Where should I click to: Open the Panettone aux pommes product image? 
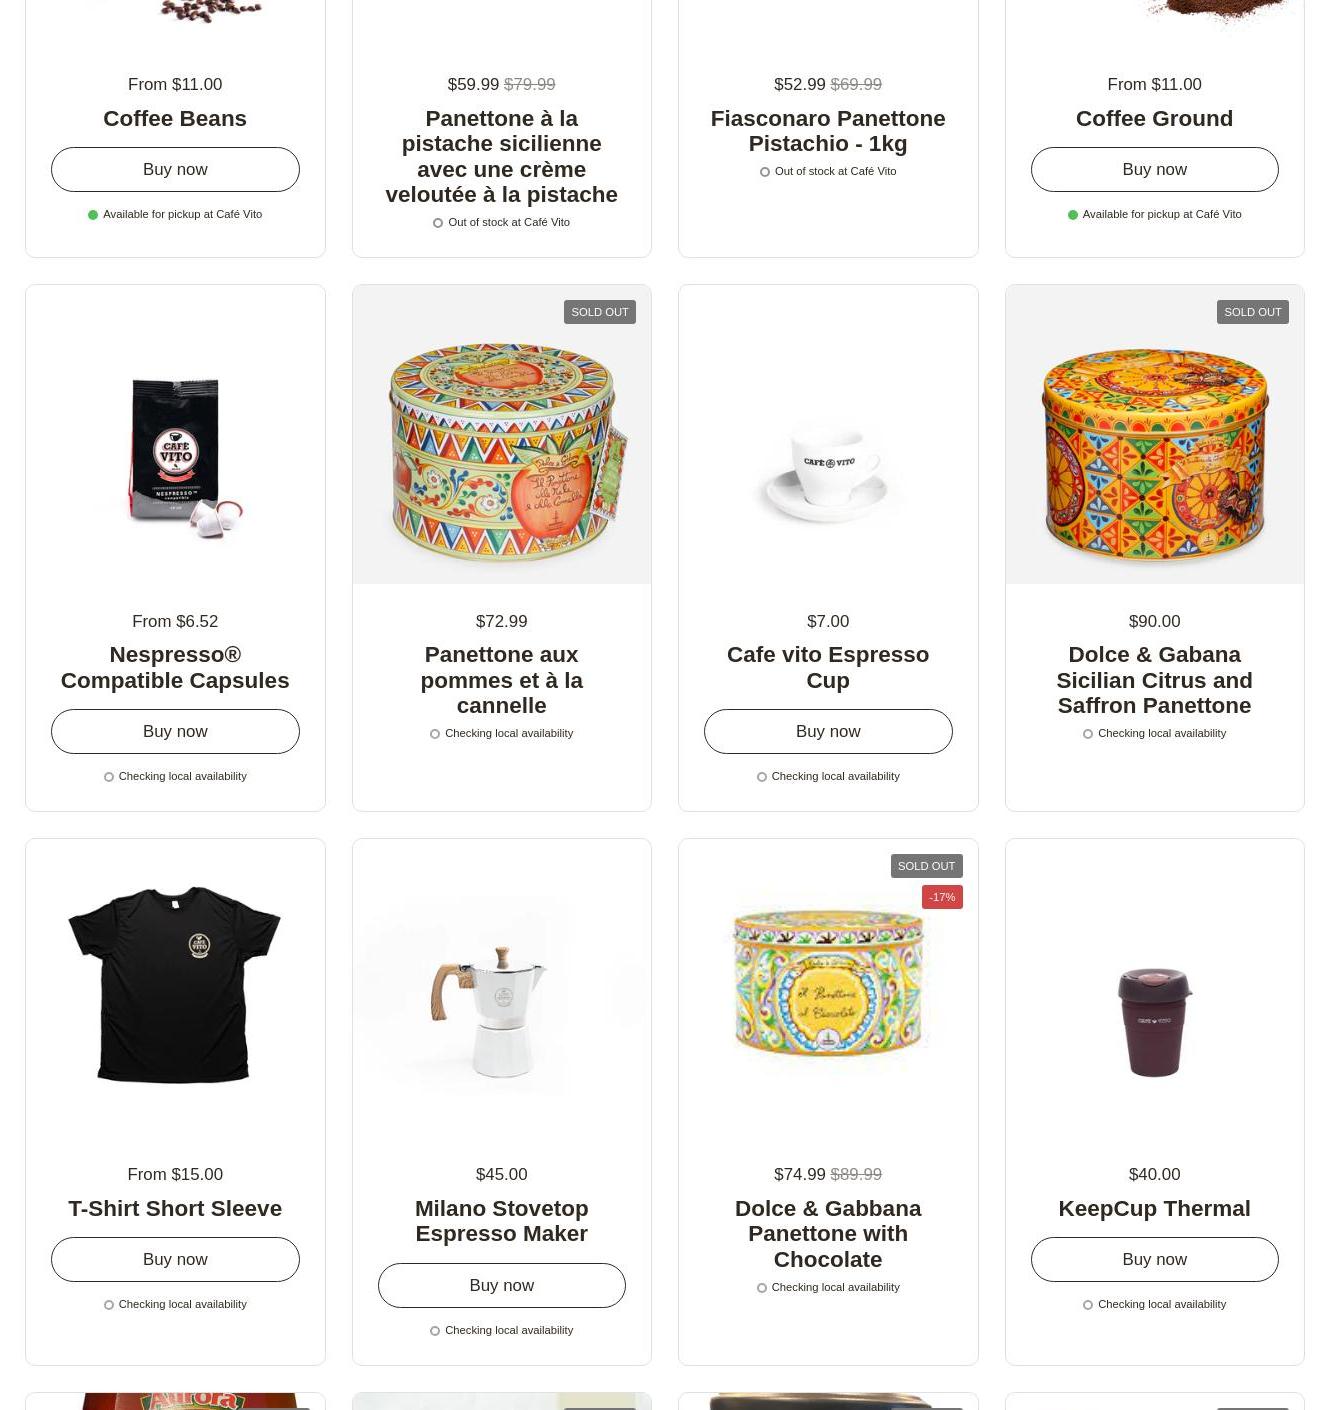(501, 434)
